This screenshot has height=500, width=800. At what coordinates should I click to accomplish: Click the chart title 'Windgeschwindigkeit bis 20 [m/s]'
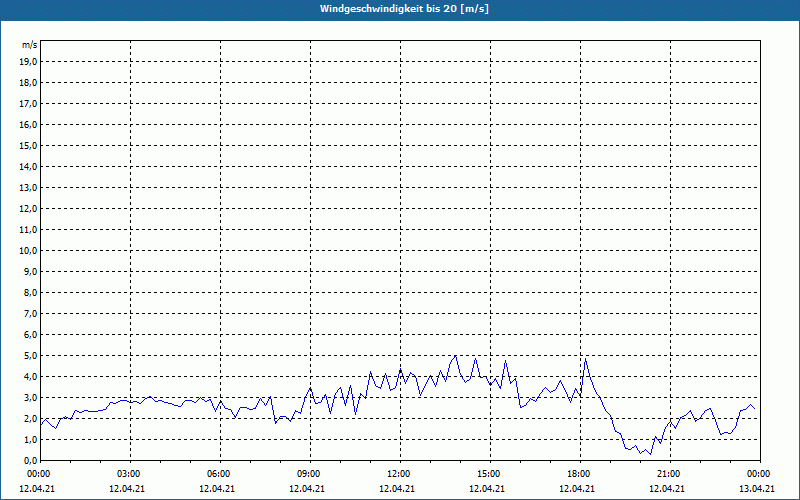pos(404,9)
